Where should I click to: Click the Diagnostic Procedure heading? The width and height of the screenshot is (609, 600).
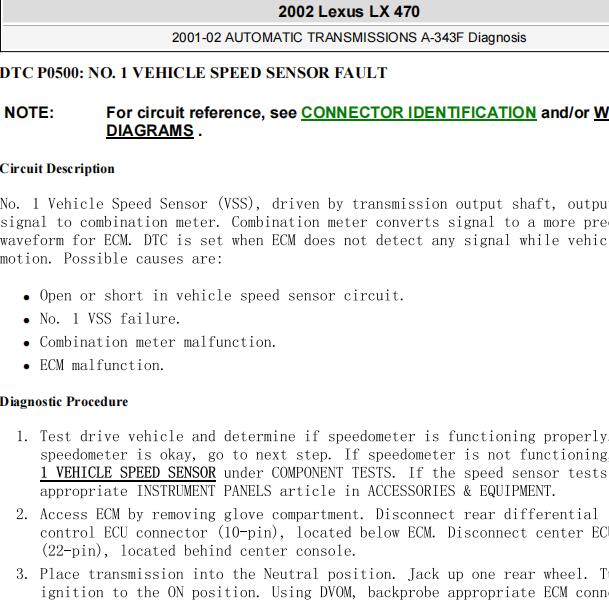pos(64,402)
